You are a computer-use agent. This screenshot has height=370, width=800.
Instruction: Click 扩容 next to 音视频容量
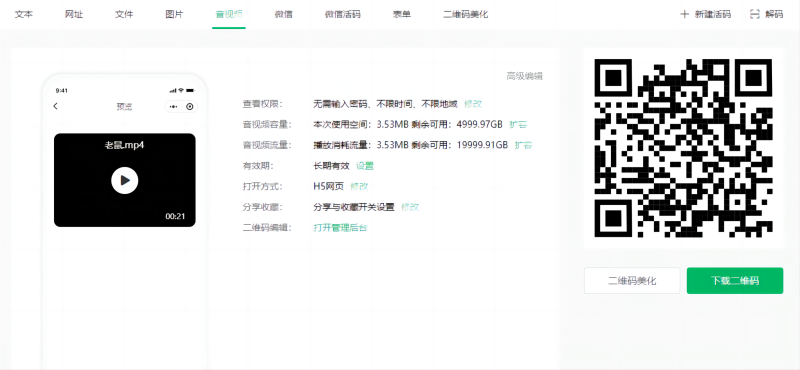[518, 124]
